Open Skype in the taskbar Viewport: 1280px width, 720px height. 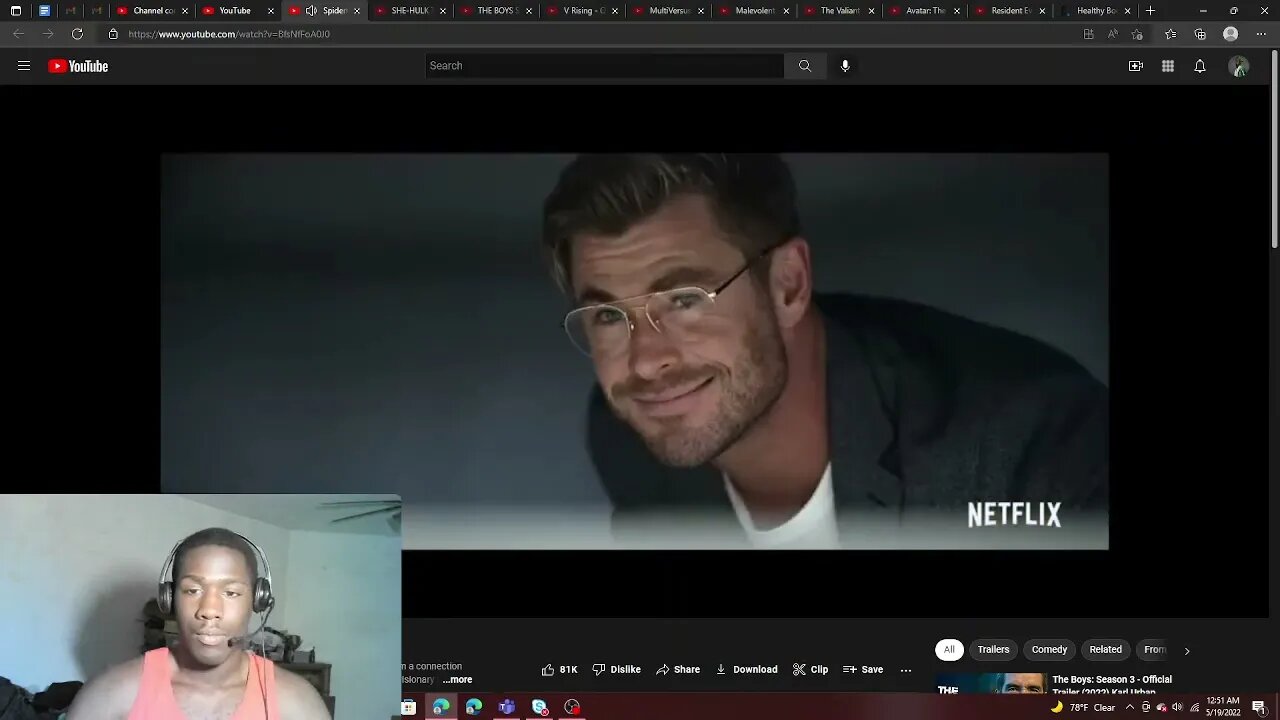pyautogui.click(x=539, y=707)
